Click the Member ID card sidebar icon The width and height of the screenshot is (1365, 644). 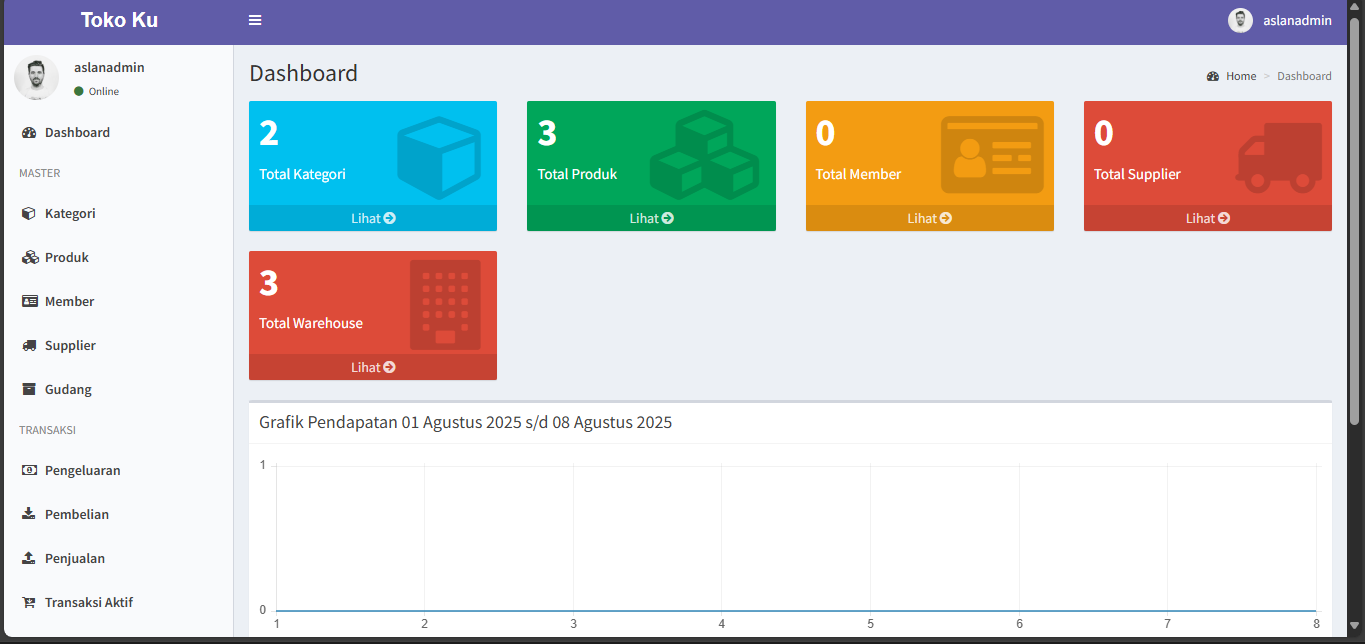coord(29,302)
